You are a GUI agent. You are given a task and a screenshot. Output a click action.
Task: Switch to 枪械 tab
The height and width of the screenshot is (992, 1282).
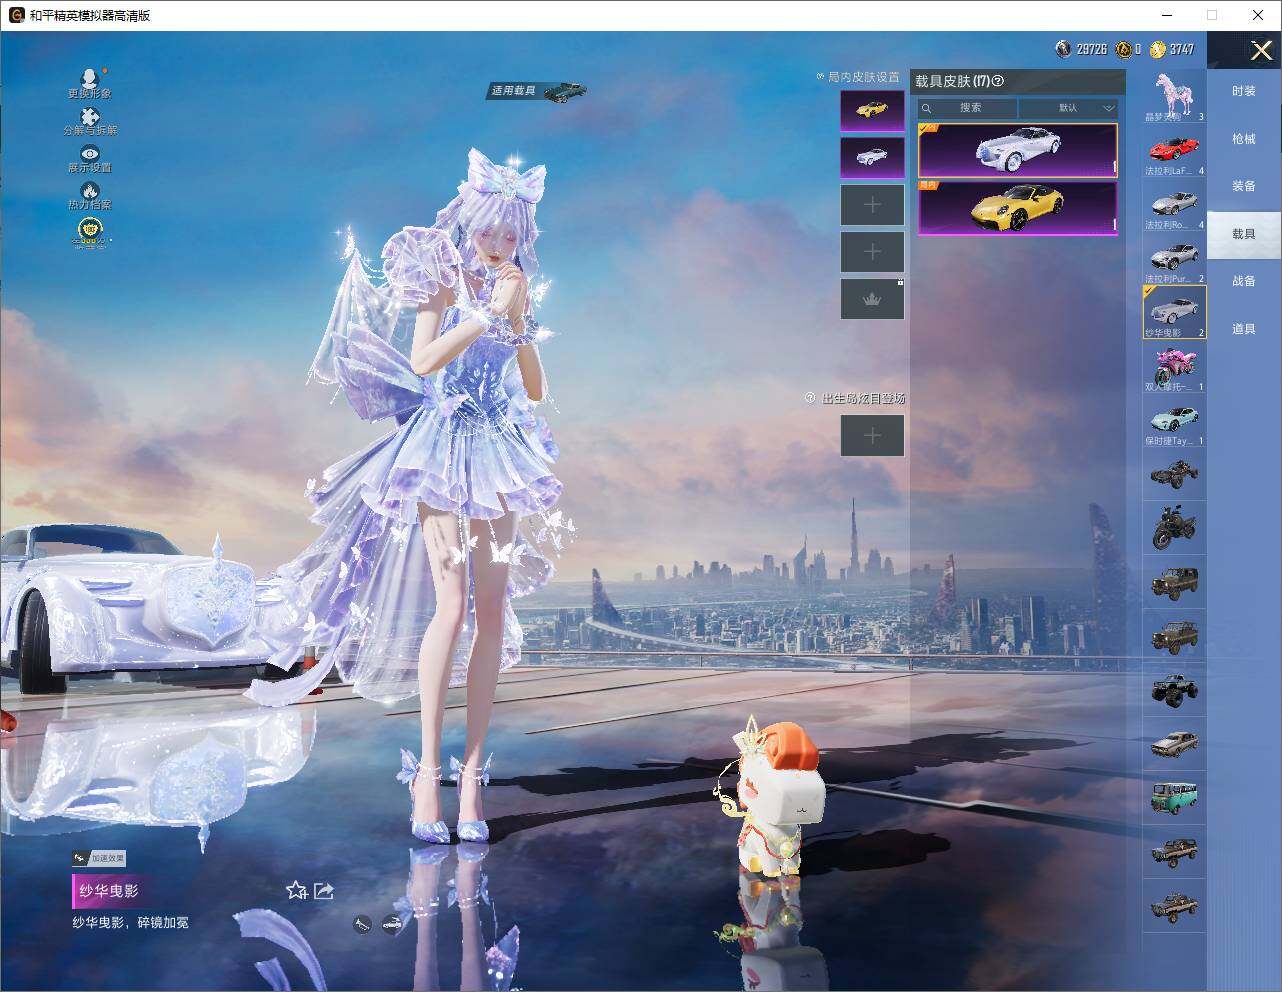(x=1243, y=139)
